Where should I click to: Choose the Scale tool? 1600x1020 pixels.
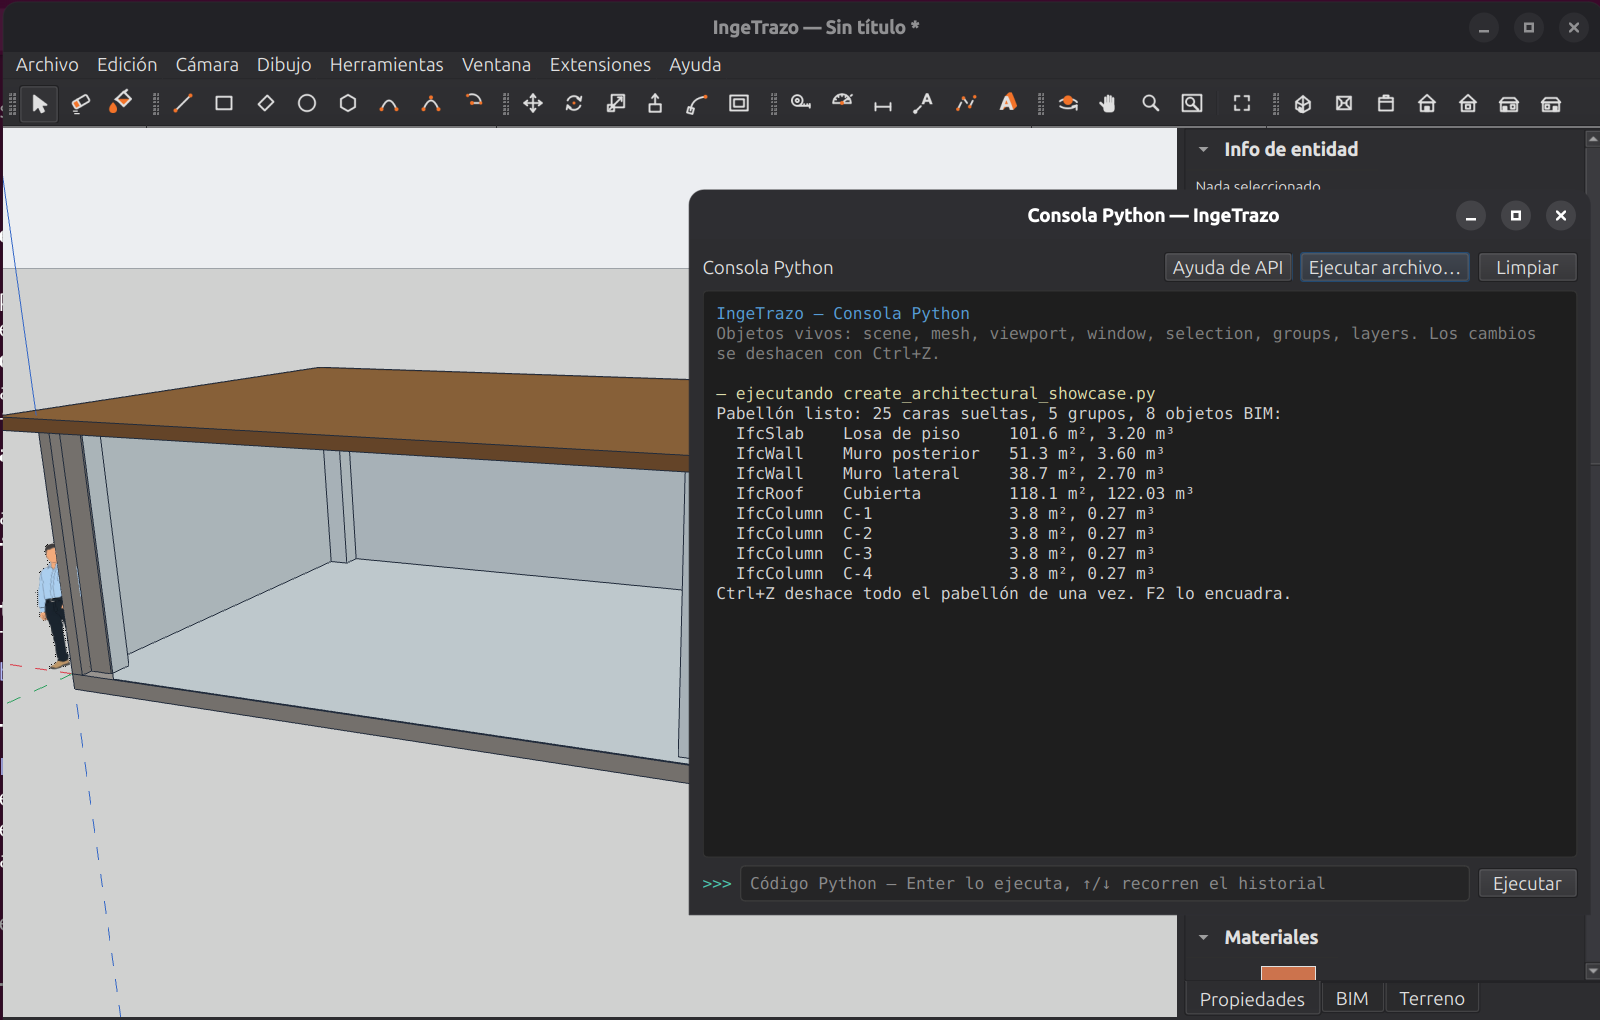point(616,104)
